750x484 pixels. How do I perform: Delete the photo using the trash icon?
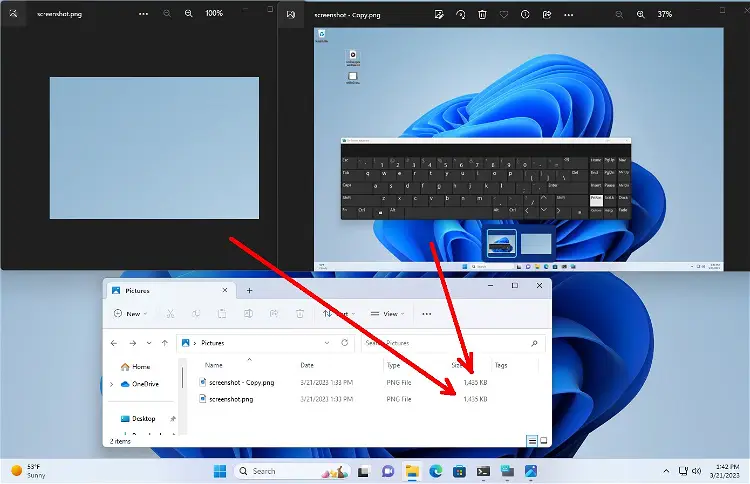coord(482,15)
